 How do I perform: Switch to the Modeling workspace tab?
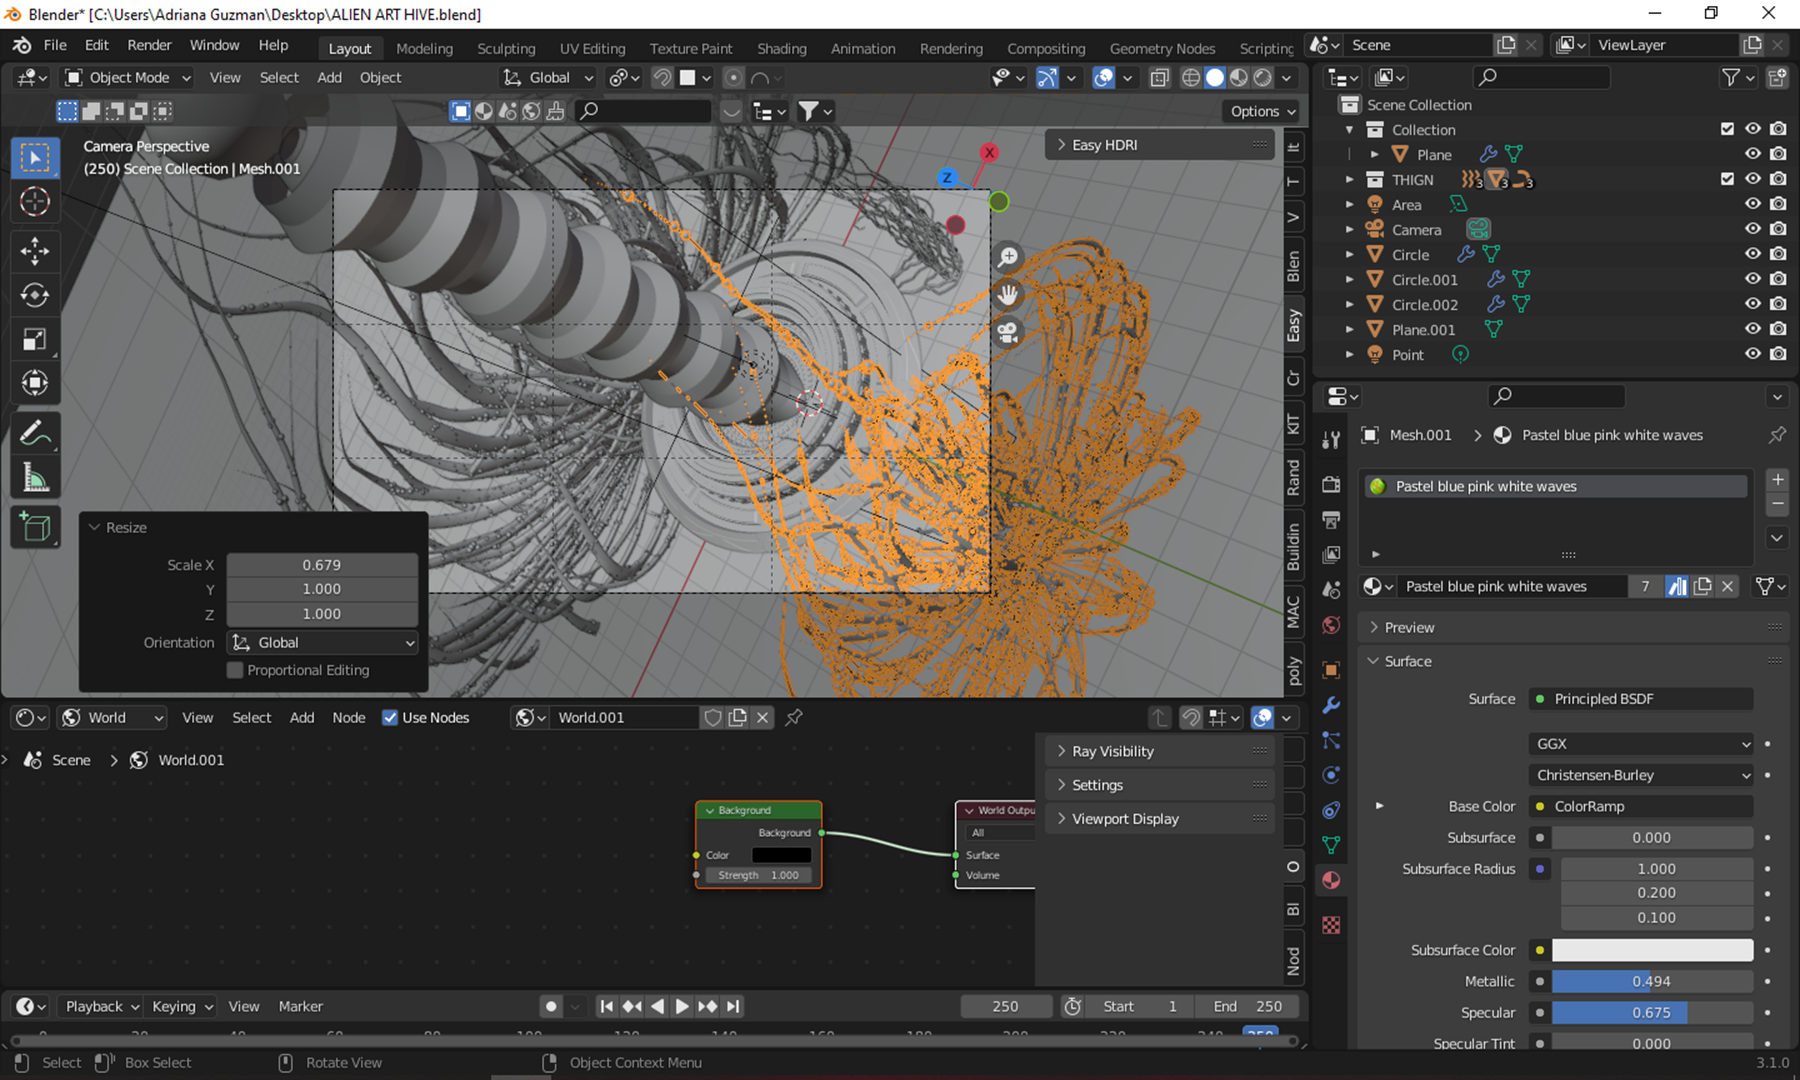click(424, 48)
